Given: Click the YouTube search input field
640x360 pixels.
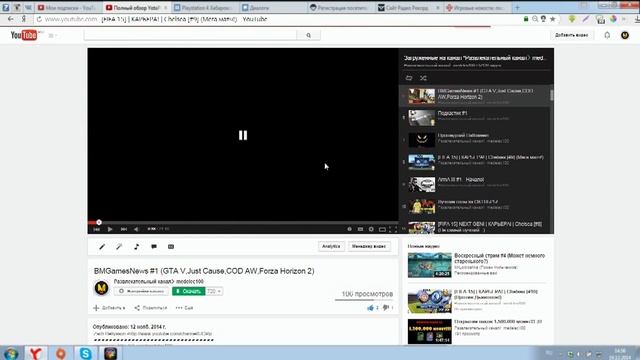Looking at the screenshot, I should click(190, 36).
